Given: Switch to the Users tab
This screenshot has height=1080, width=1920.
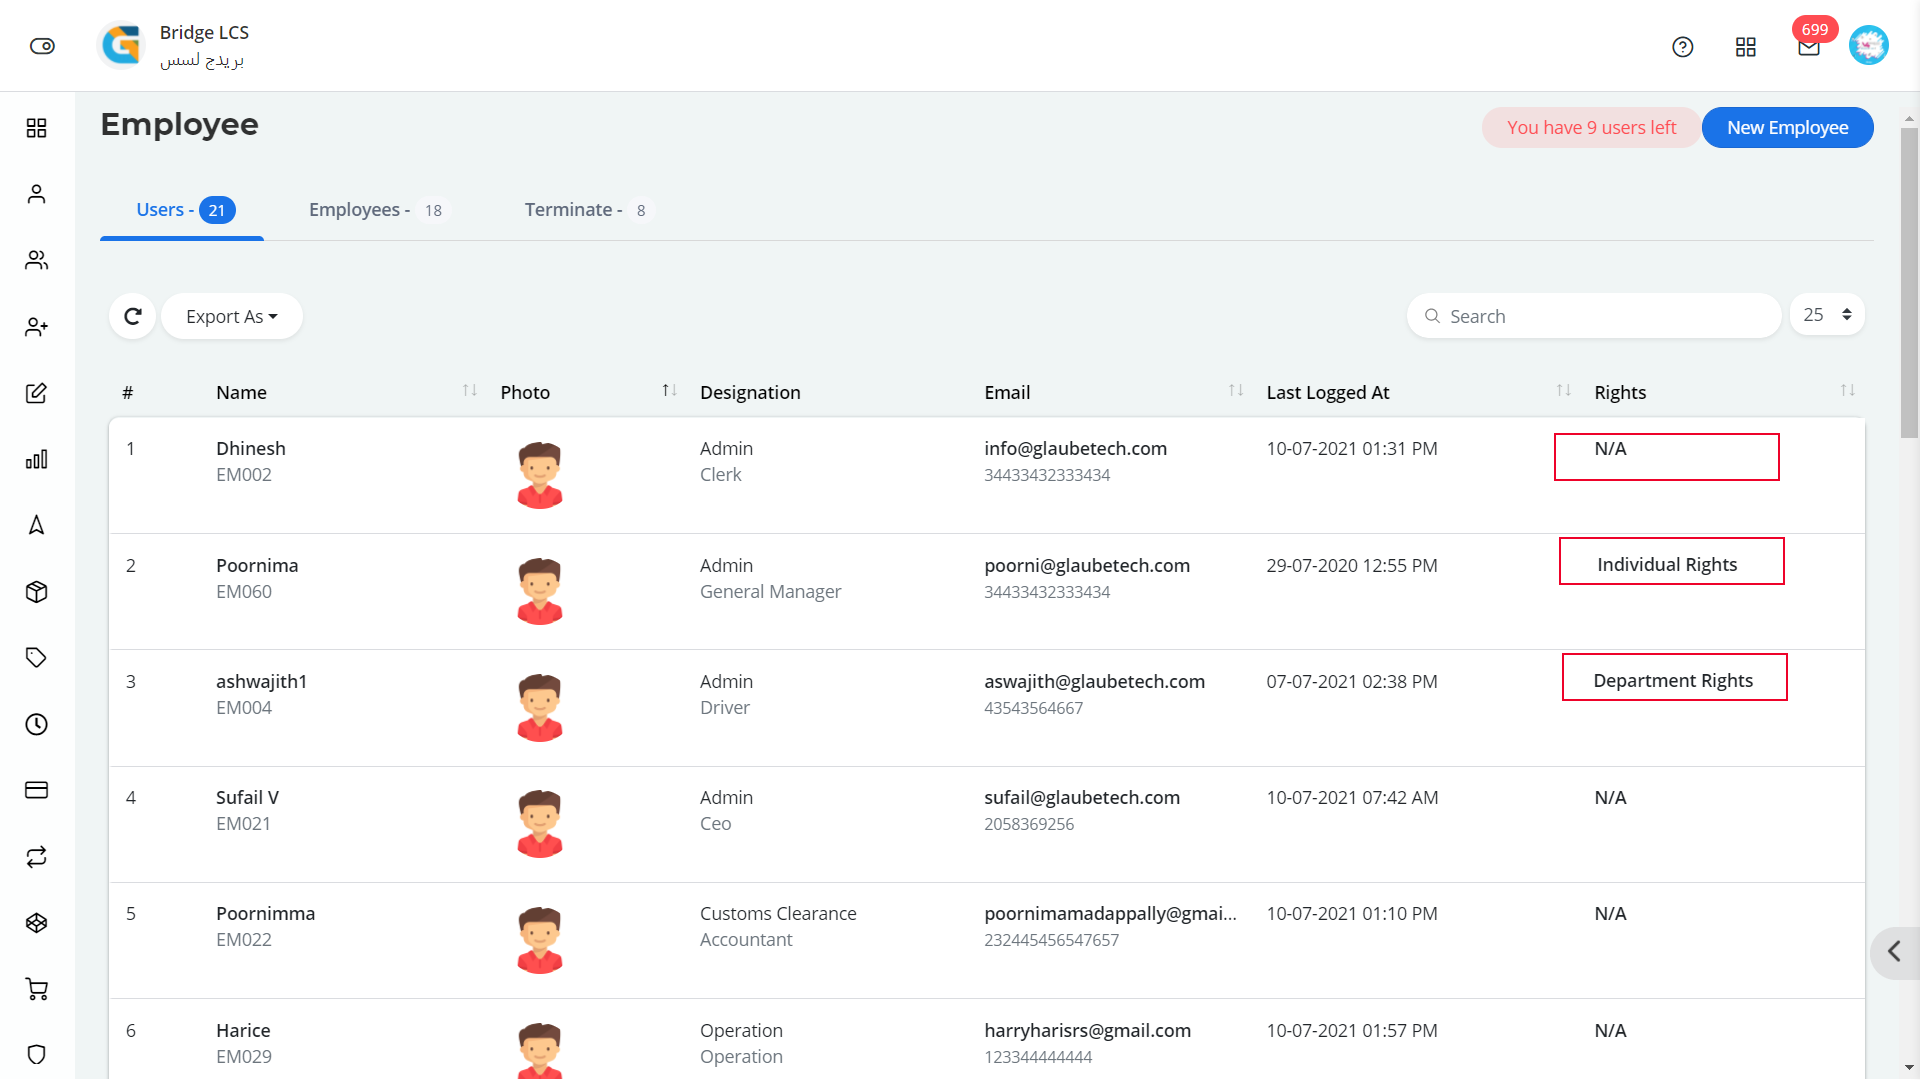Looking at the screenshot, I should pos(184,210).
